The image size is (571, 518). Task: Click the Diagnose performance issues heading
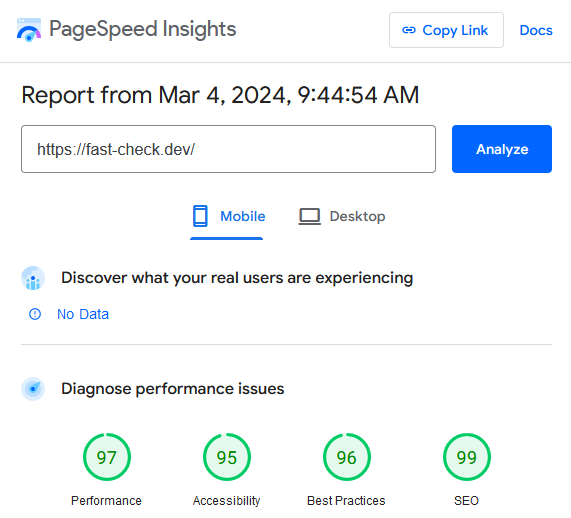click(x=173, y=389)
